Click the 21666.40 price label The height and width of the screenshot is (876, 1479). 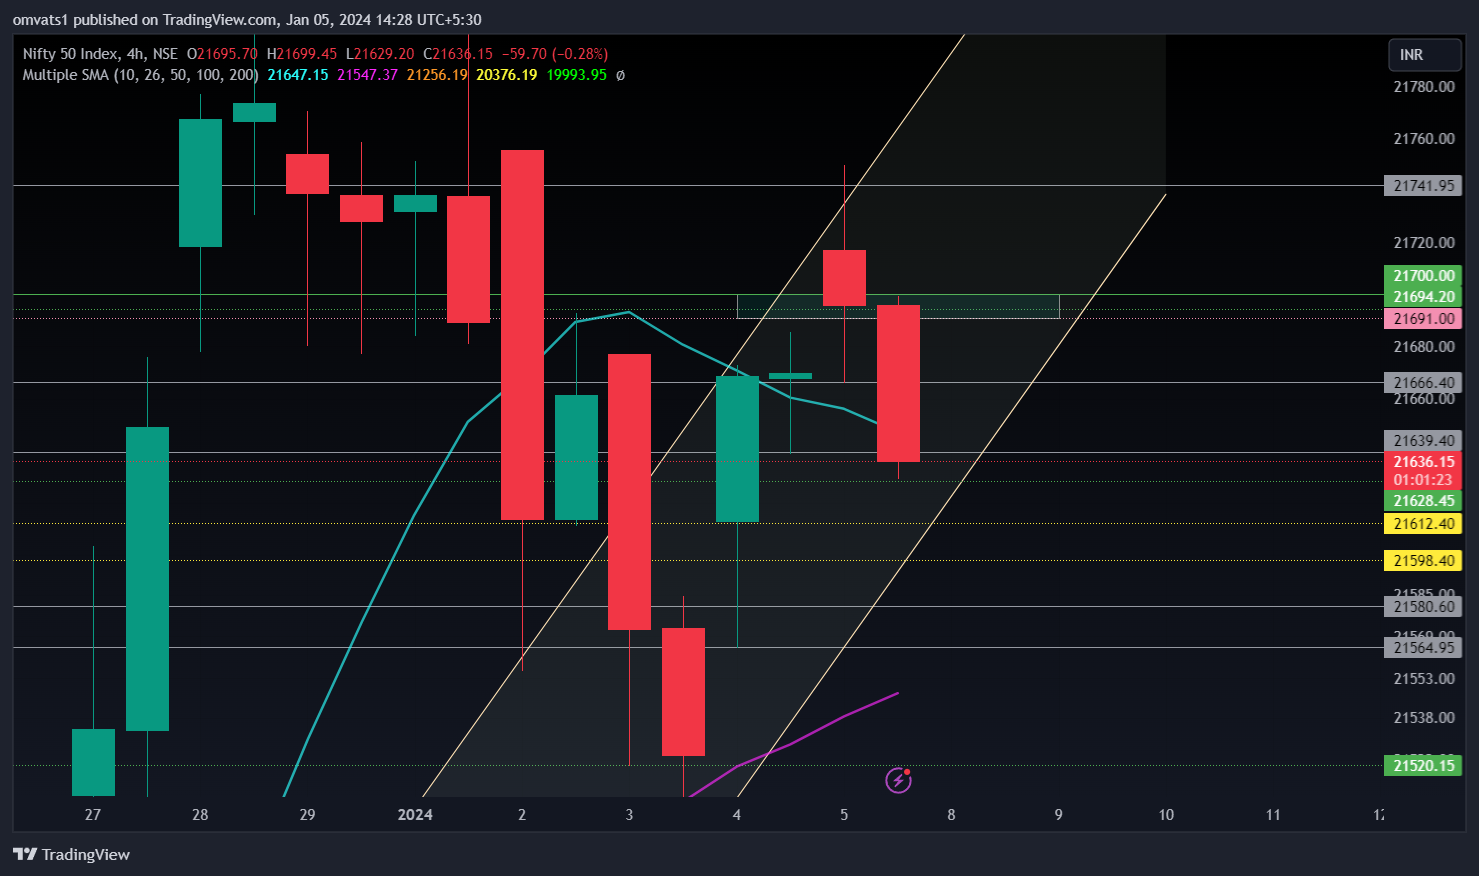(x=1423, y=383)
